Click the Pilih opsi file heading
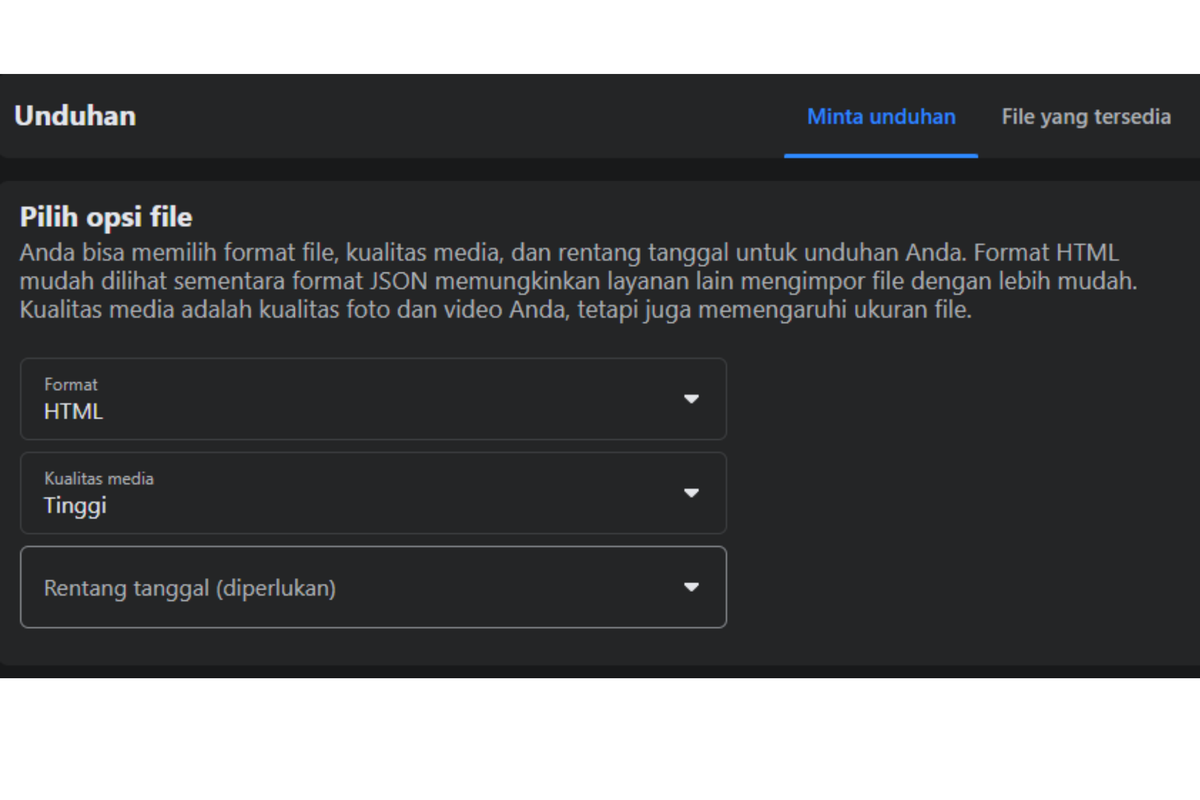1200x800 pixels. 104,216
